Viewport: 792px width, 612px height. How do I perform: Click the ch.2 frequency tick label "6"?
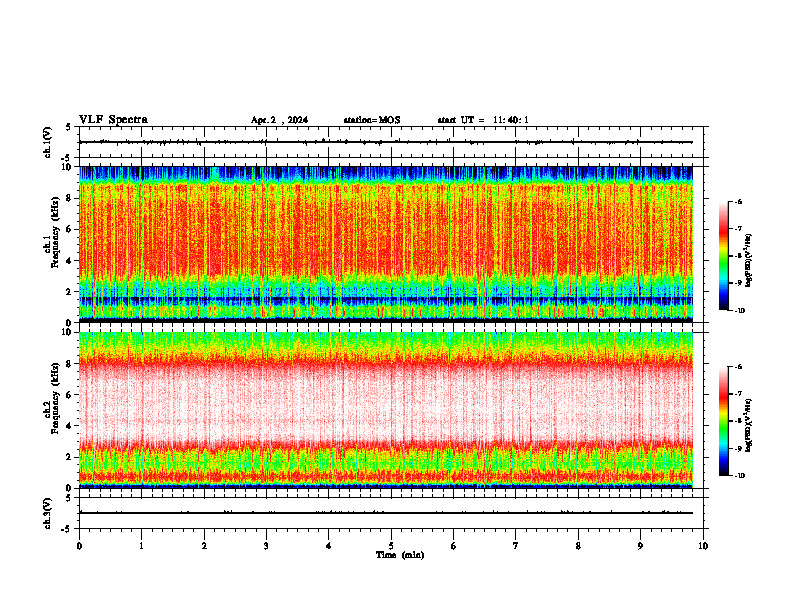click(x=70, y=395)
